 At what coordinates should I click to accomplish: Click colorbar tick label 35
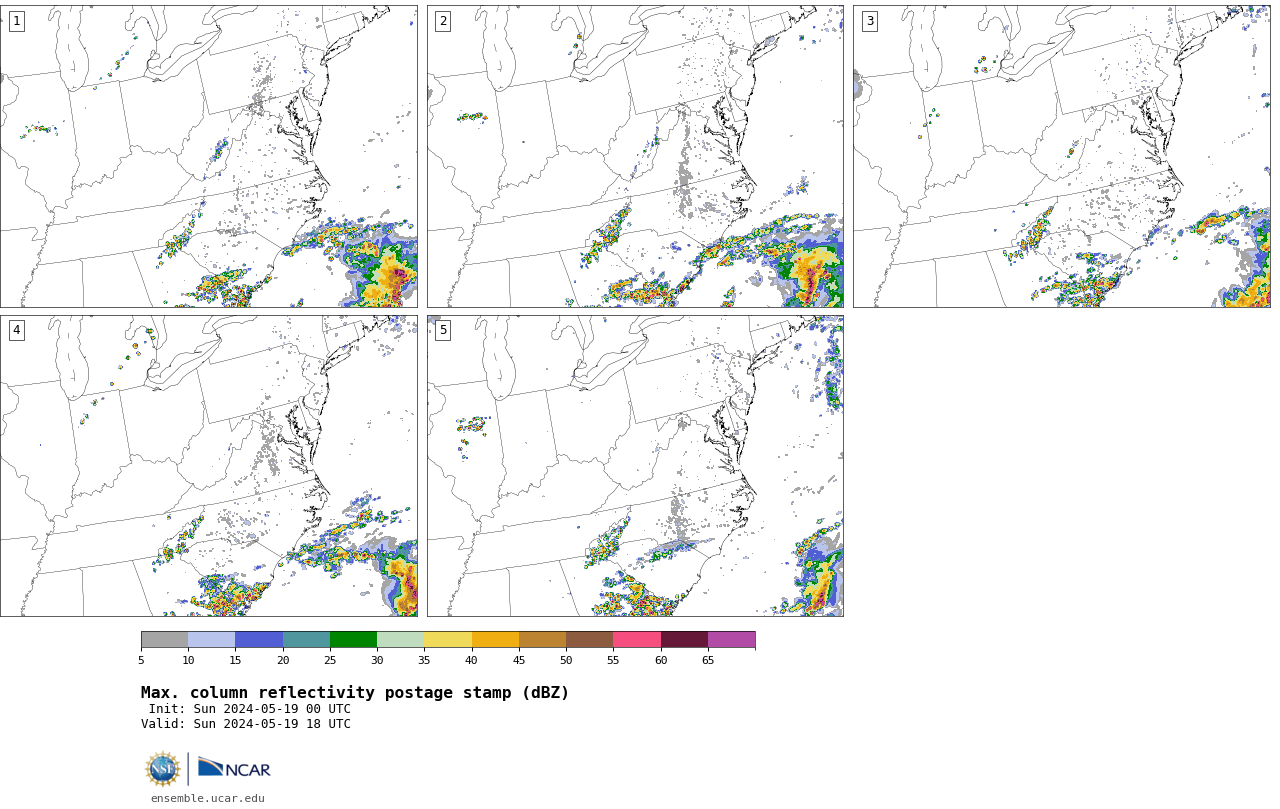tap(424, 660)
